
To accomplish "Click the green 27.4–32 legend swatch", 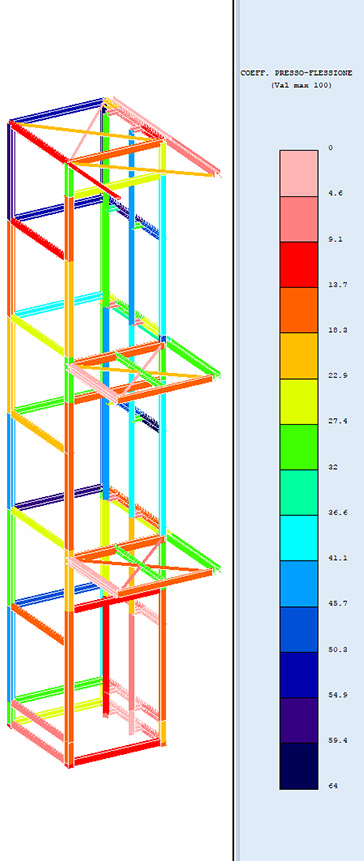I will coord(299,447).
